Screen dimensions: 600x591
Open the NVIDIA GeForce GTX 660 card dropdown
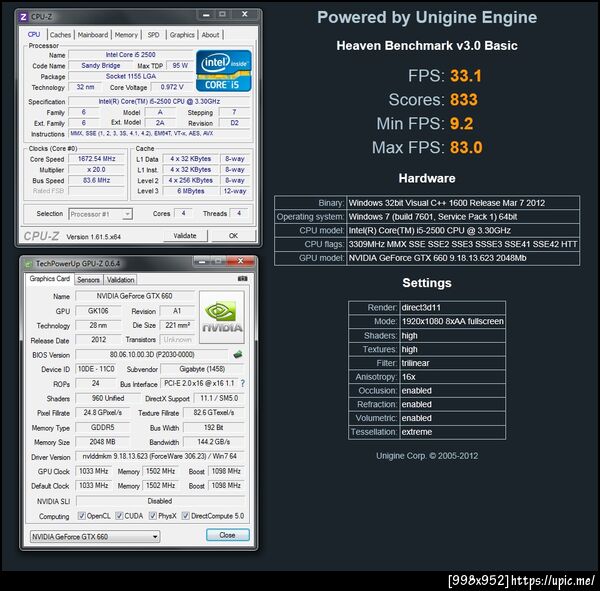click(95, 537)
